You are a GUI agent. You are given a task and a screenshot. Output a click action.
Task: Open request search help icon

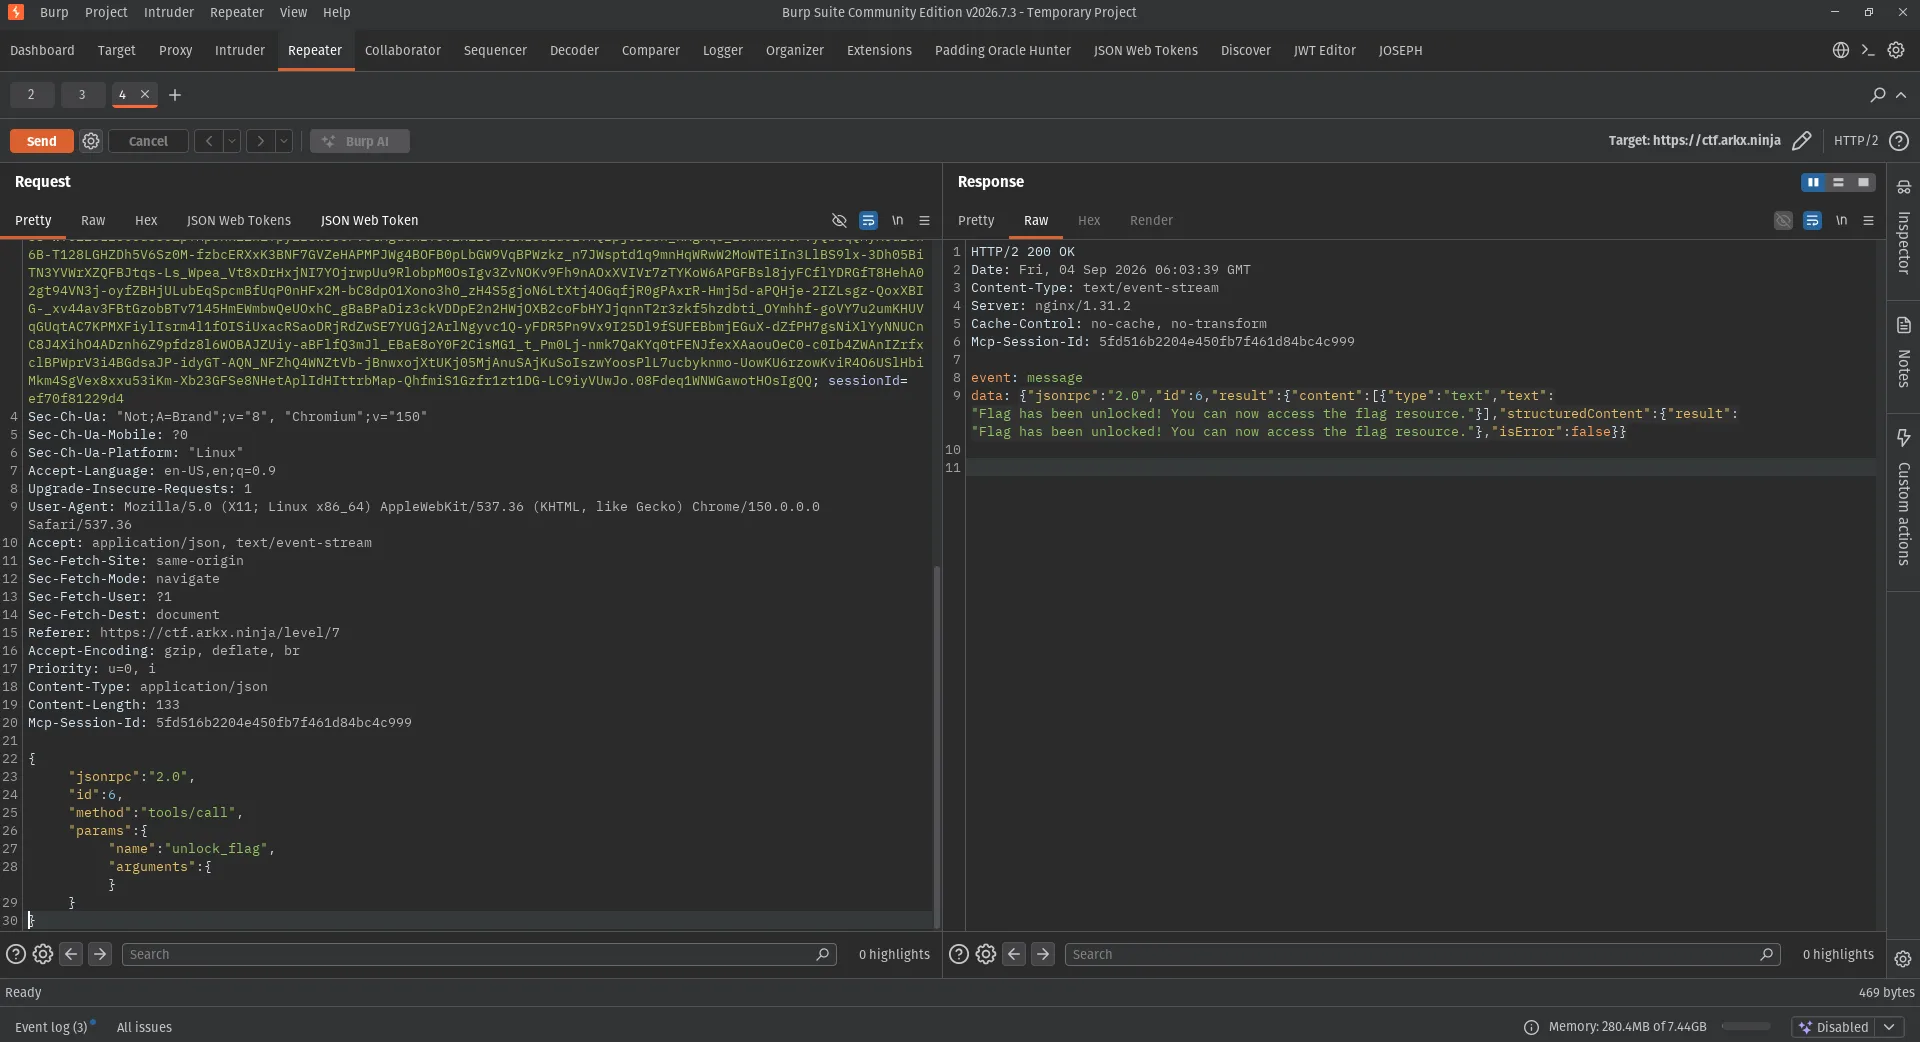(16, 954)
